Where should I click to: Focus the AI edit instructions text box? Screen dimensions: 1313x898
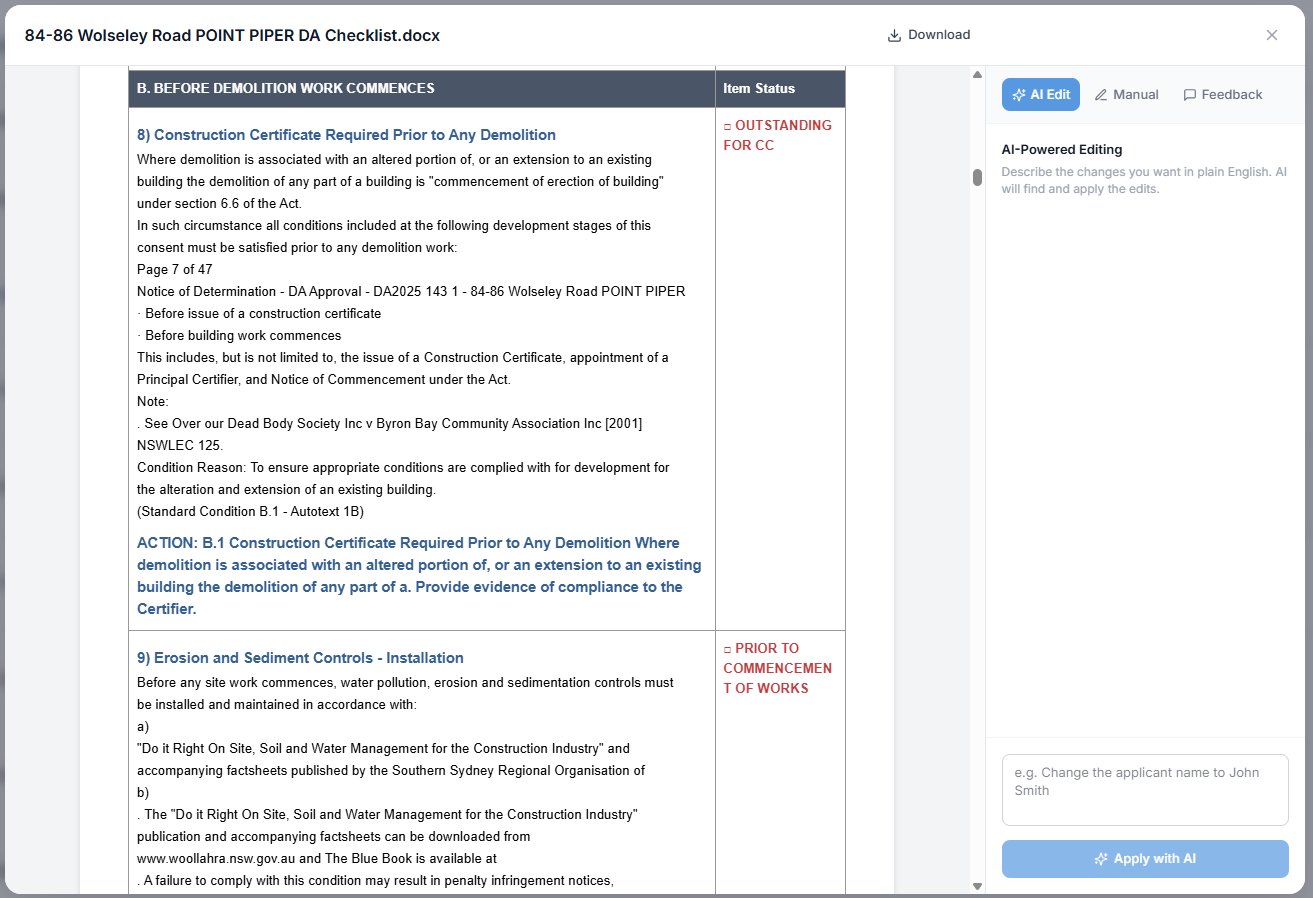pos(1145,789)
